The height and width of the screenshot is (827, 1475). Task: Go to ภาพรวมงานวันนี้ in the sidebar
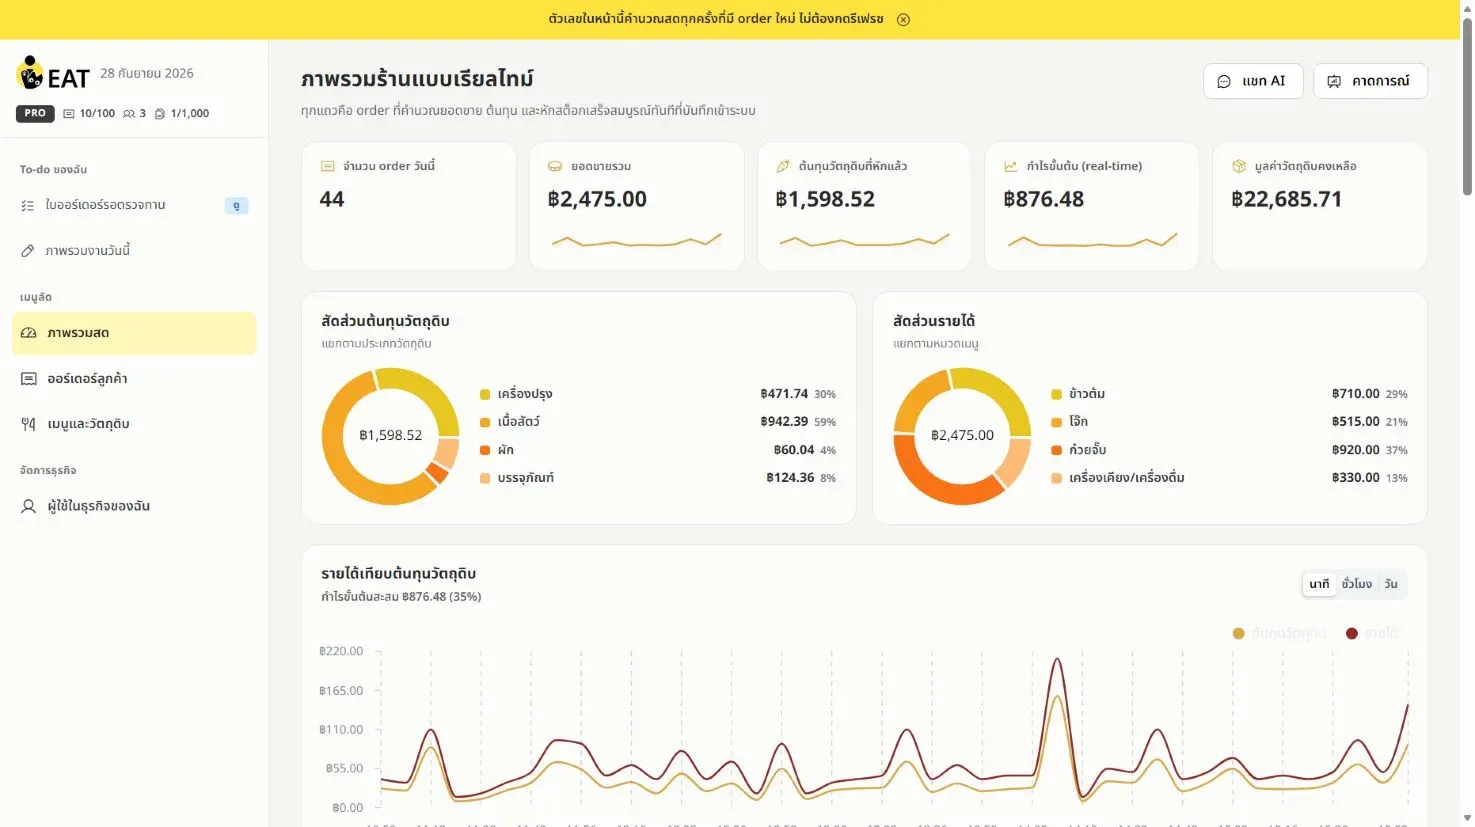click(134, 251)
